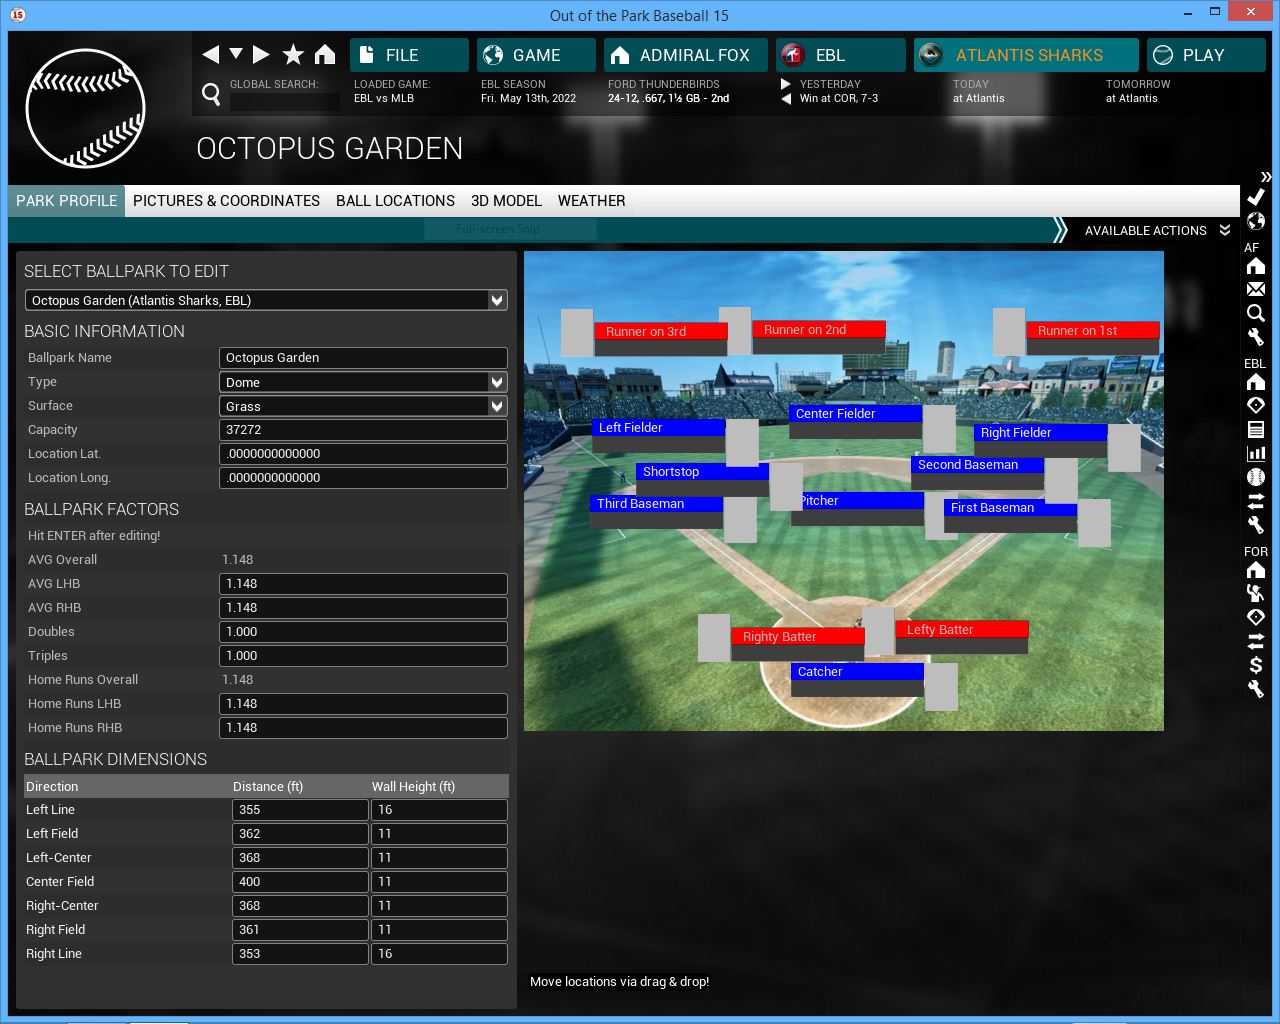Open the EBL section list lines icon

pos(1256,429)
